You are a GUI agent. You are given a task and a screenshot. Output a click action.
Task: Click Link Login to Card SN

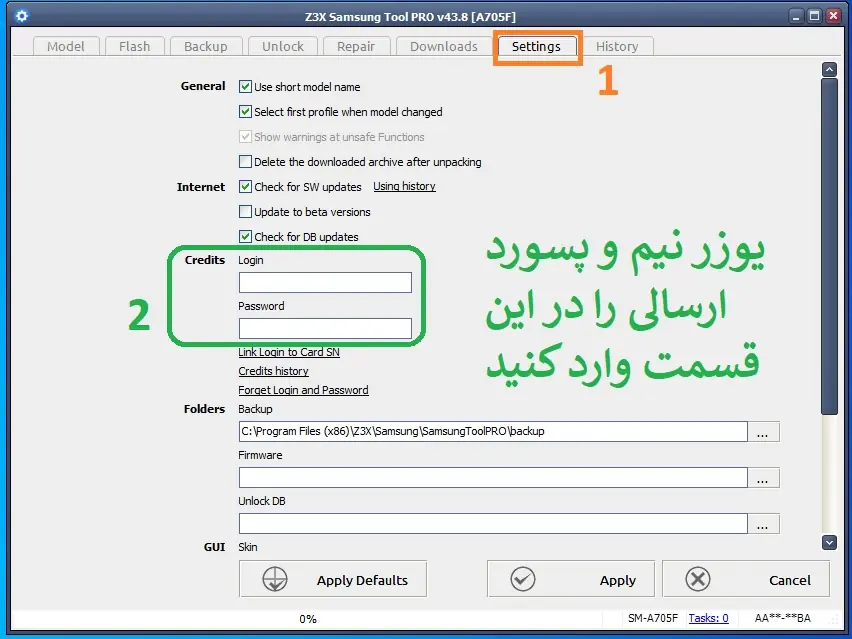(289, 352)
